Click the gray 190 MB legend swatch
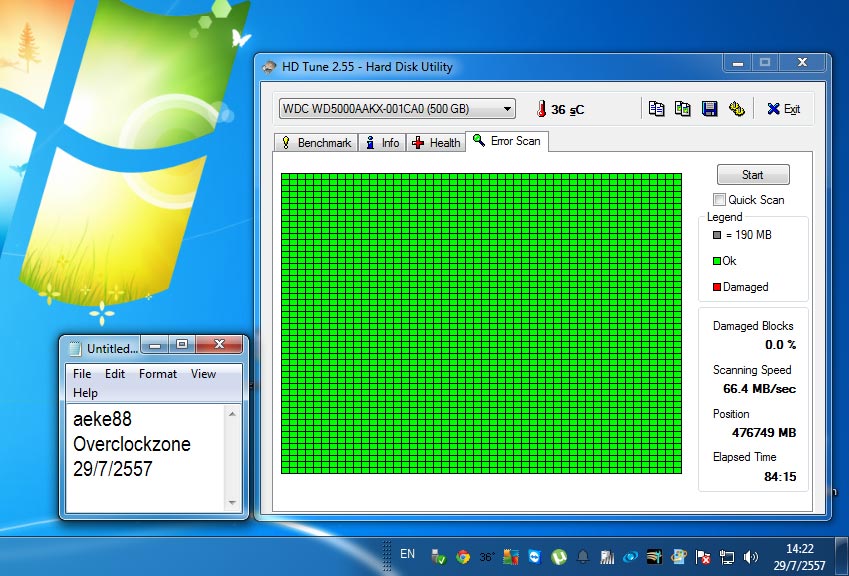Viewport: 849px width, 576px height. [717, 235]
